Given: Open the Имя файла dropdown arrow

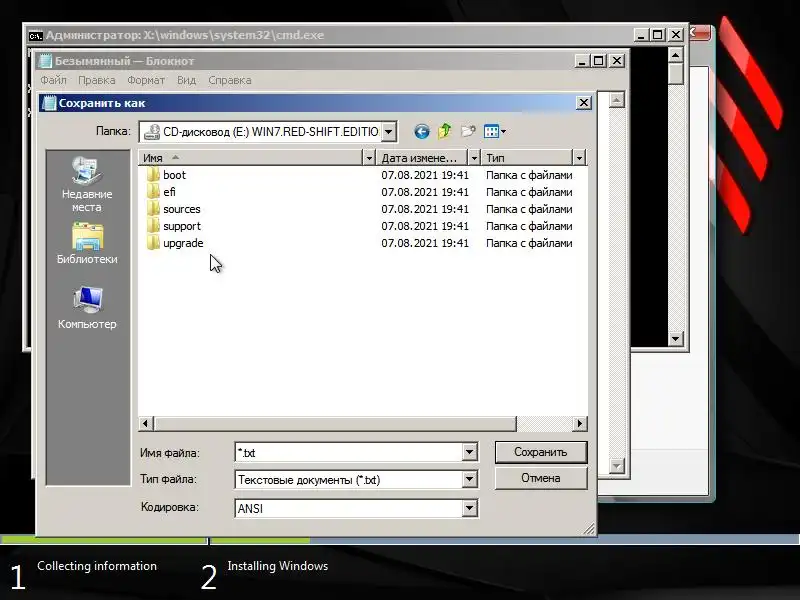Looking at the screenshot, I should (x=470, y=452).
